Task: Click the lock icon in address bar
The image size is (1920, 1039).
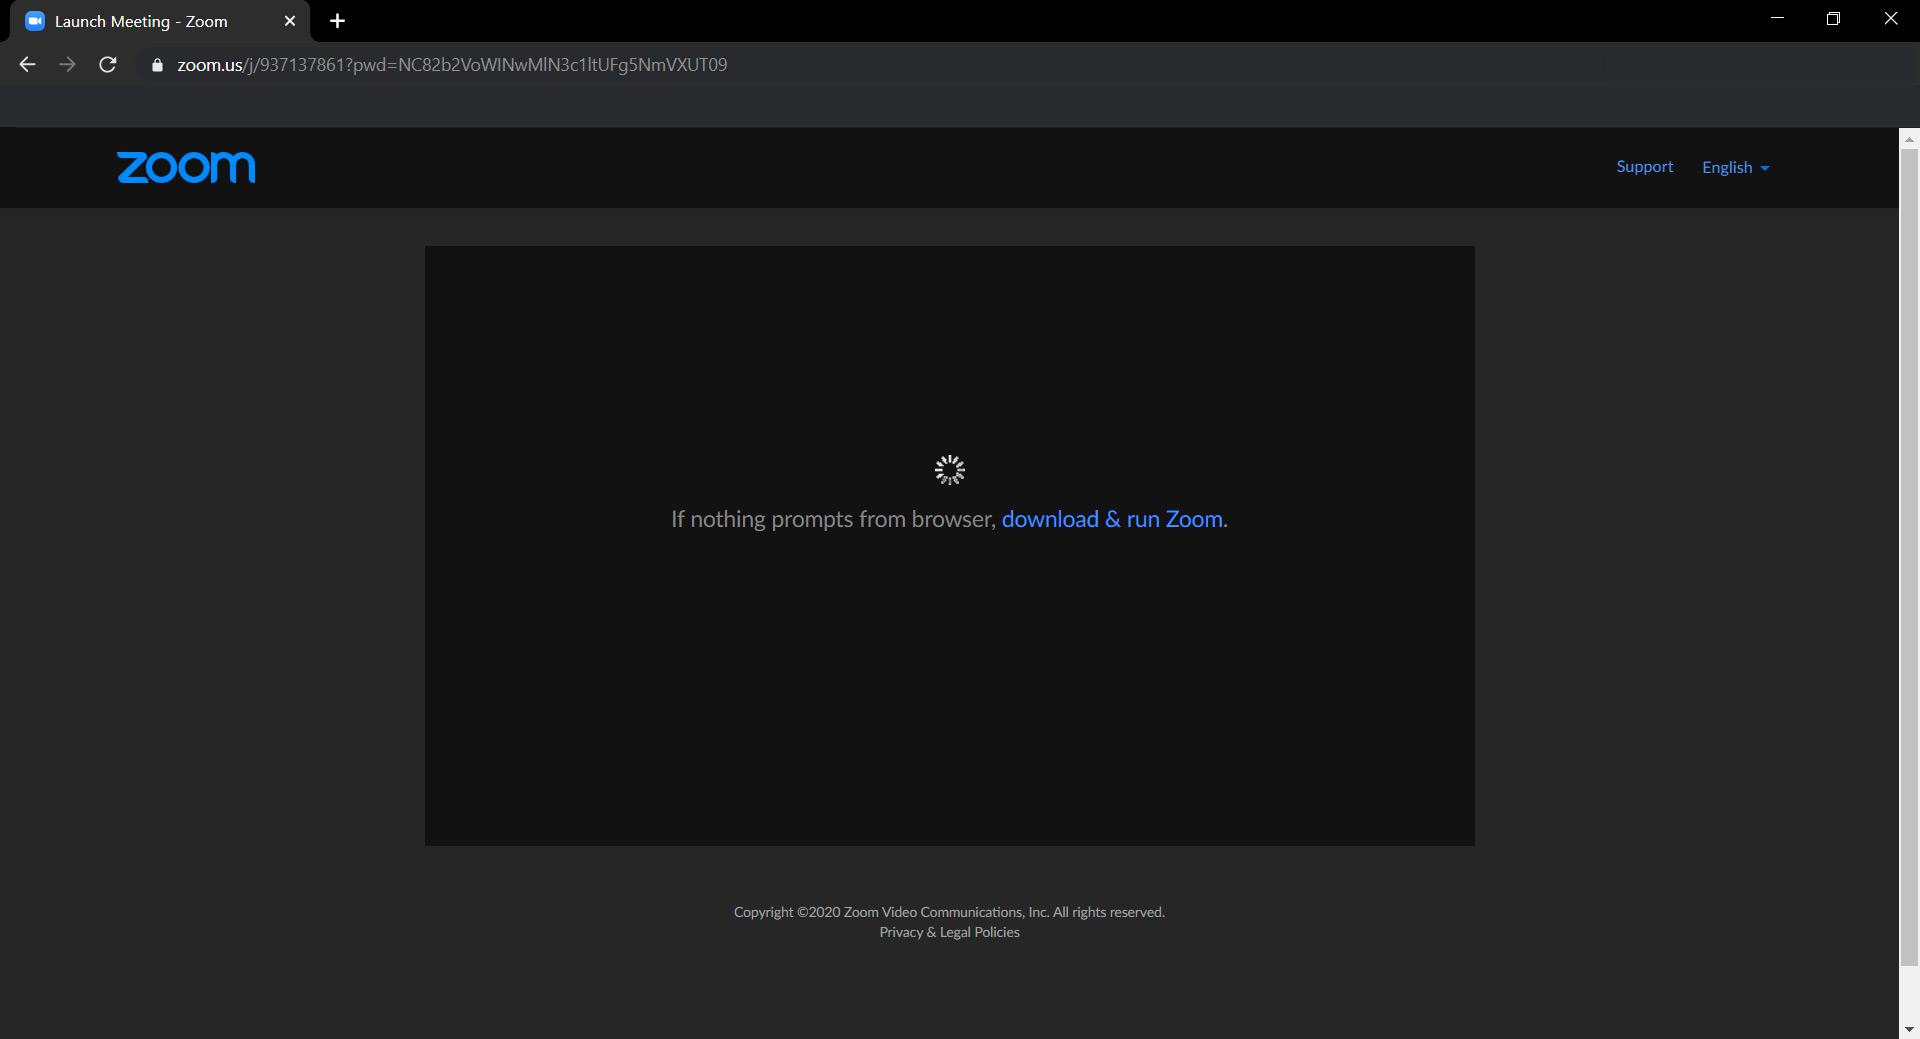Action: [157, 65]
